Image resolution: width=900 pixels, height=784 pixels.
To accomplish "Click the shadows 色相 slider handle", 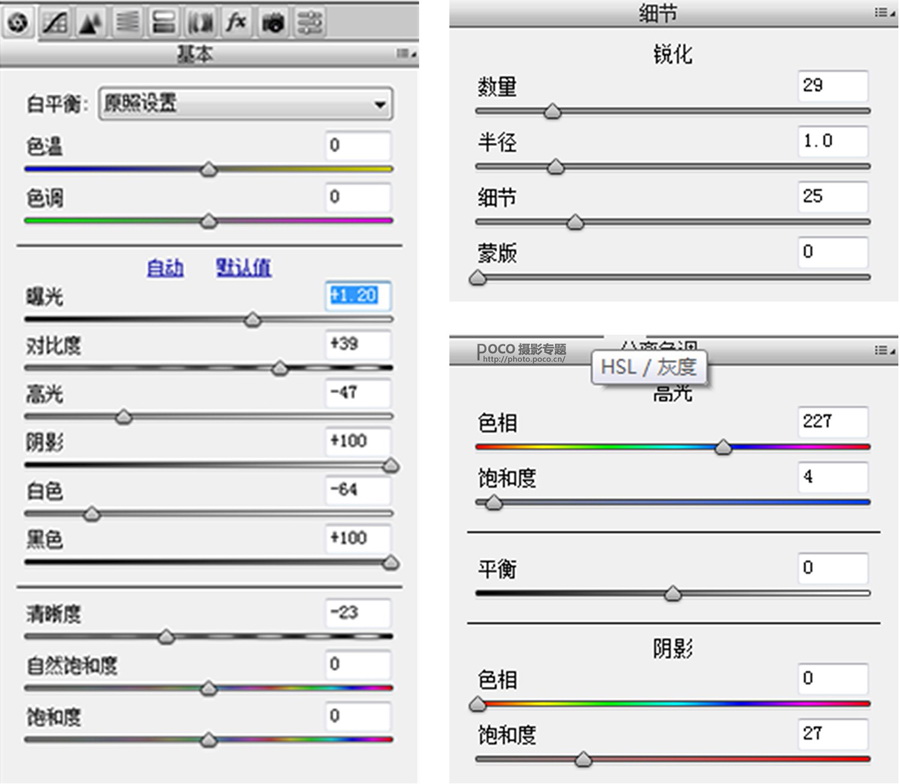I will point(478,704).
